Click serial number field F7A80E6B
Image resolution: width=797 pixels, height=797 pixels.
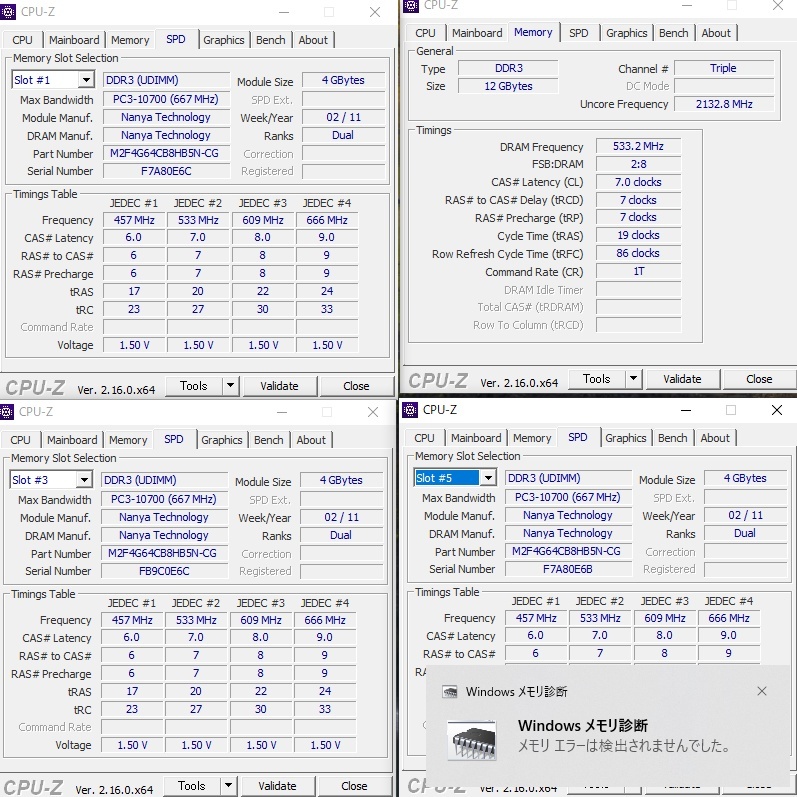point(568,569)
